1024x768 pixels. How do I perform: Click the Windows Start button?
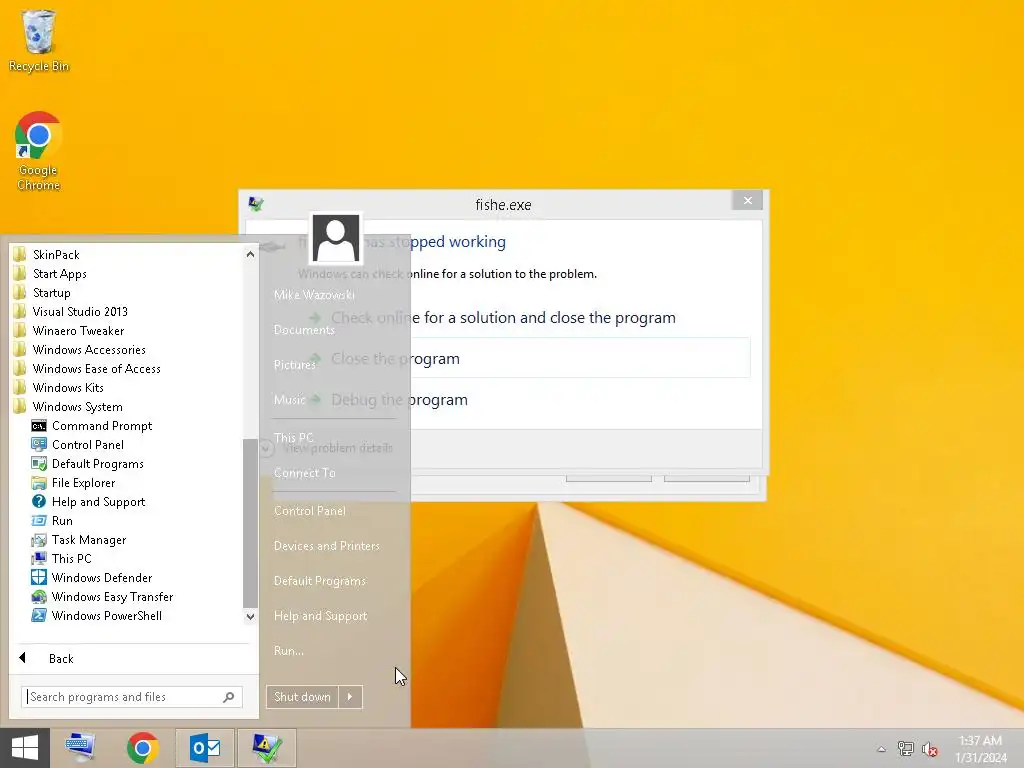coord(25,748)
